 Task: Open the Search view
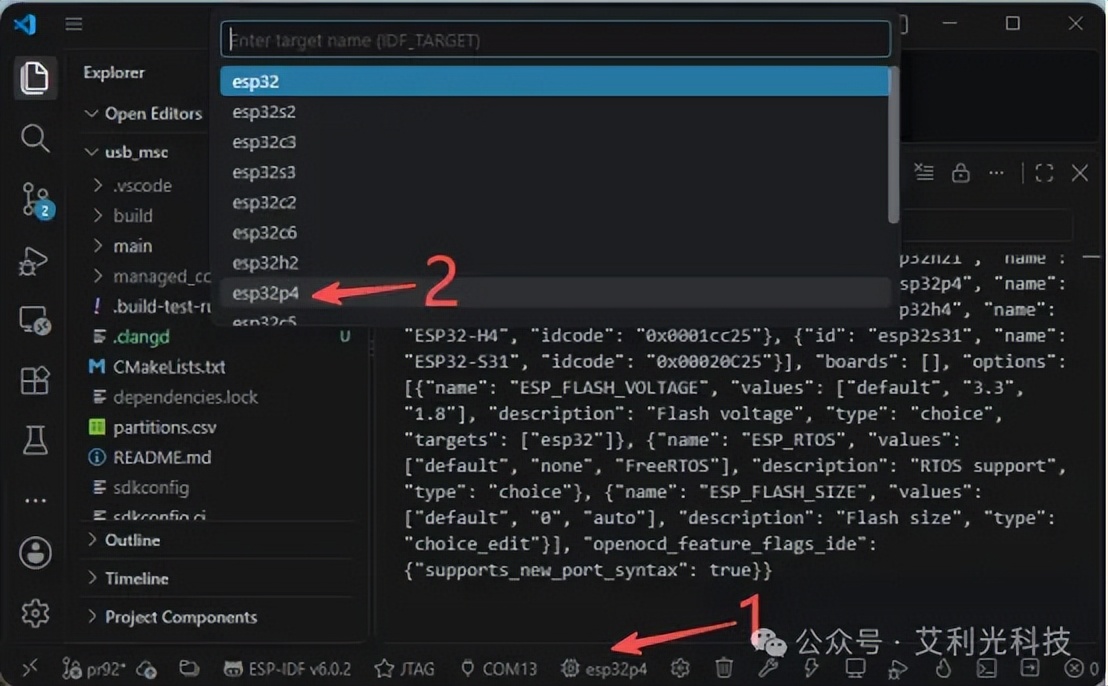(34, 138)
